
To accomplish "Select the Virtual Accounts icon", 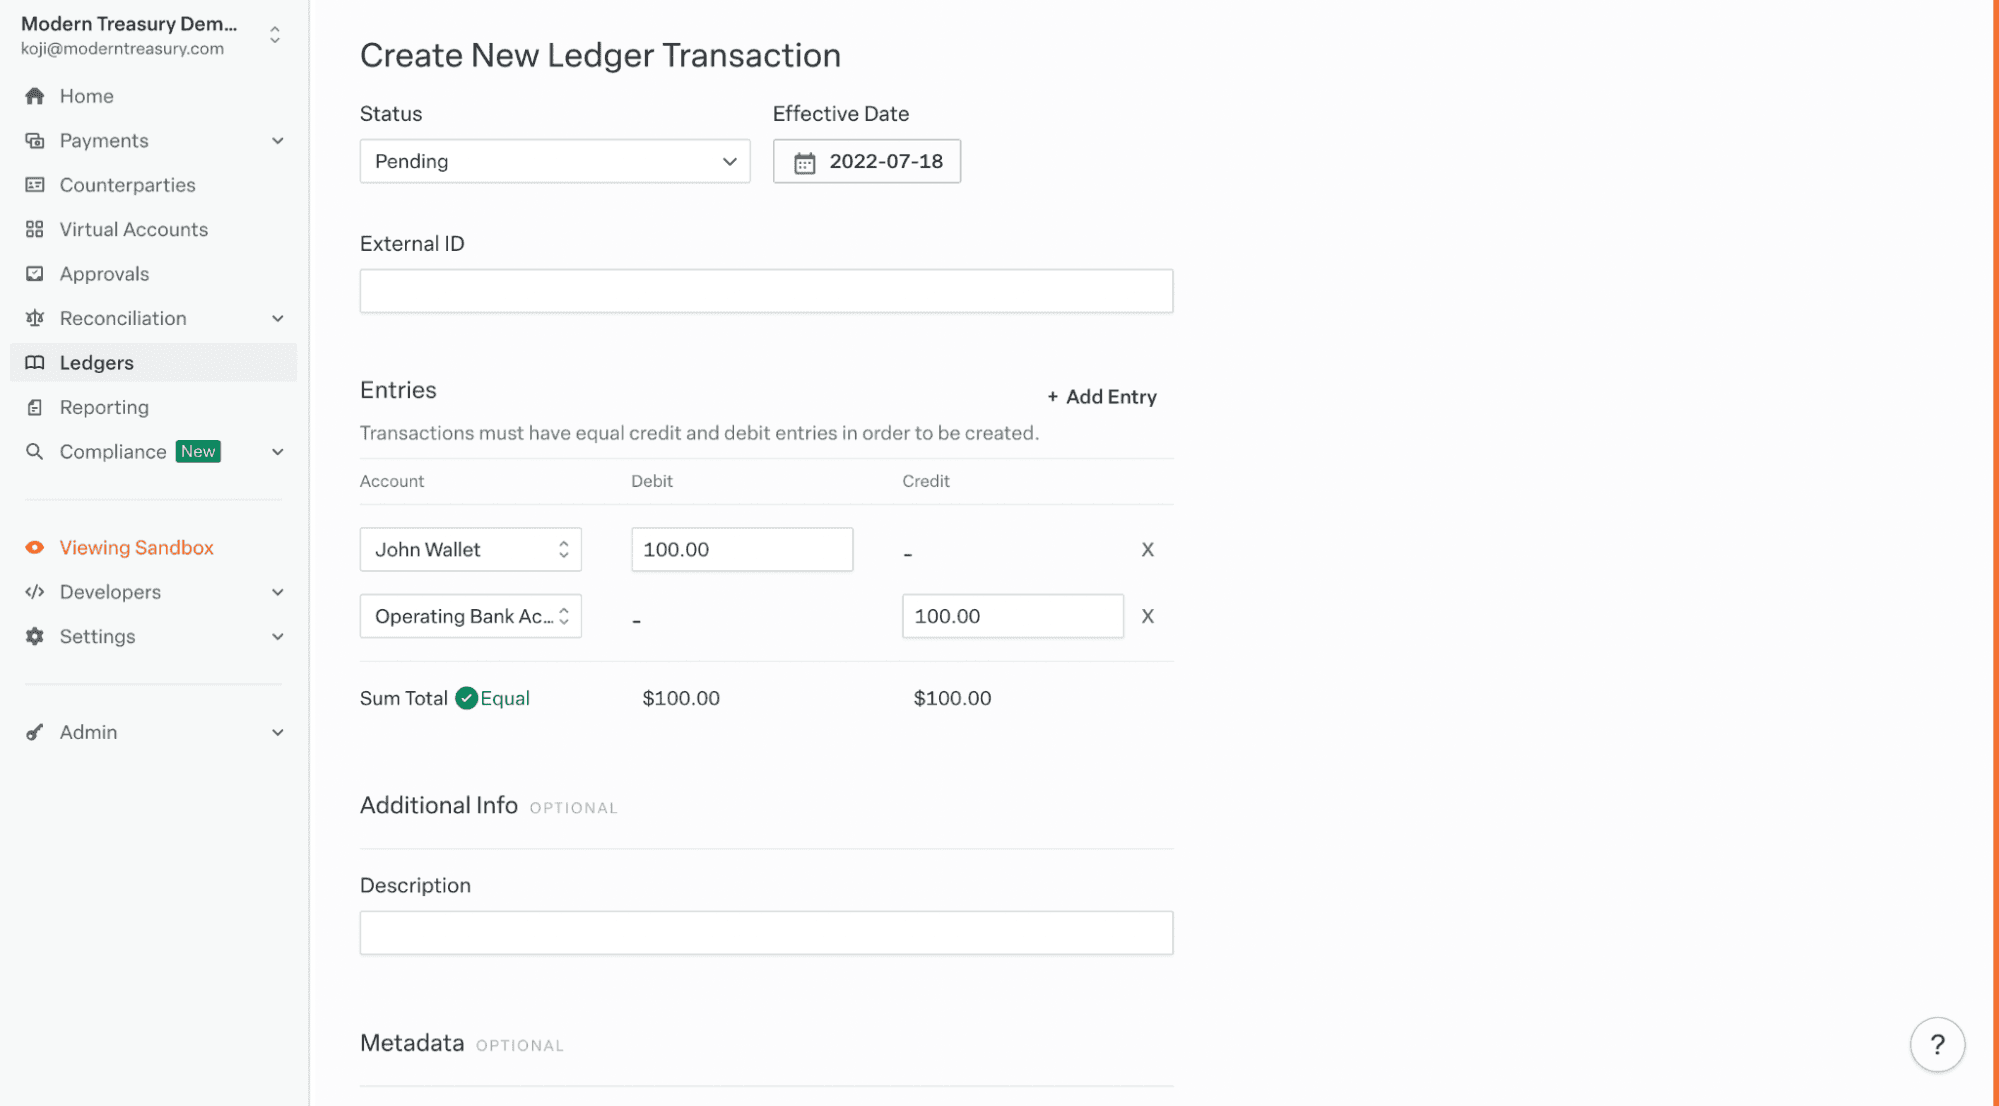I will [x=35, y=228].
